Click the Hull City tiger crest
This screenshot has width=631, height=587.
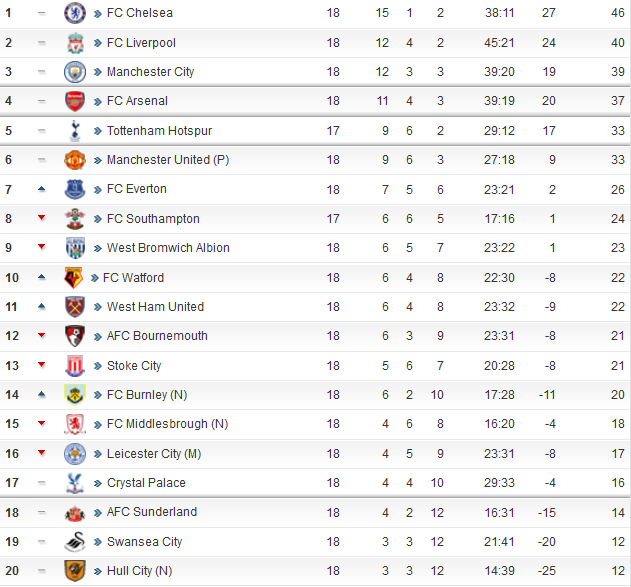pyautogui.click(x=75, y=571)
